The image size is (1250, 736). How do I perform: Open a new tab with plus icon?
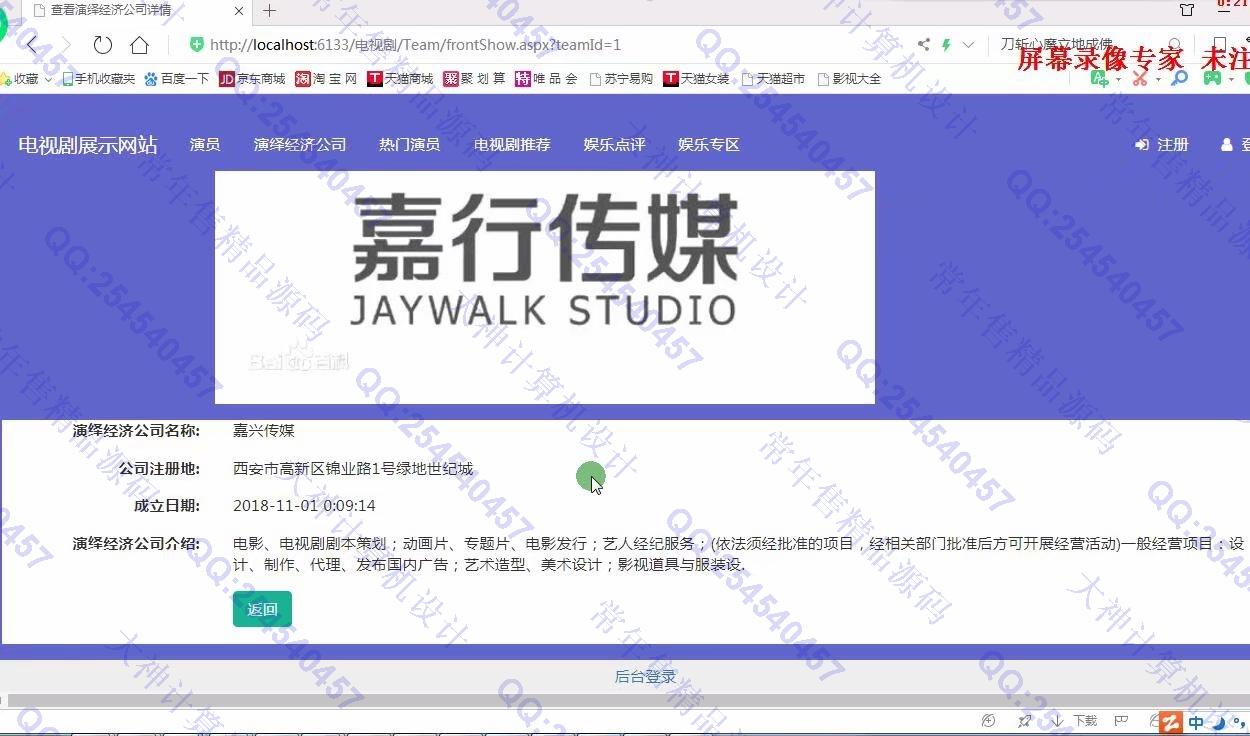coord(269,11)
